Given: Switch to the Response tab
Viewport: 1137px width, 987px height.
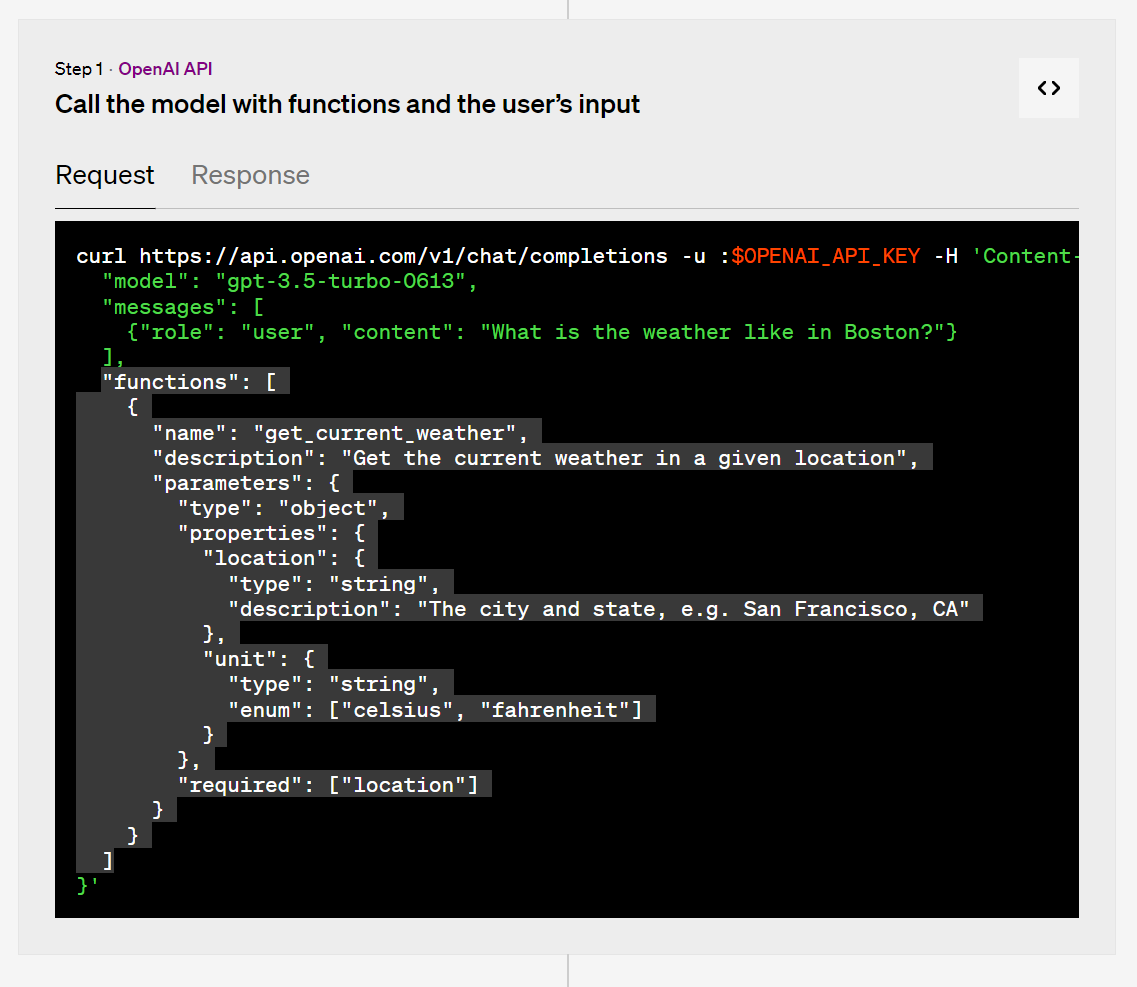Looking at the screenshot, I should pyautogui.click(x=250, y=175).
